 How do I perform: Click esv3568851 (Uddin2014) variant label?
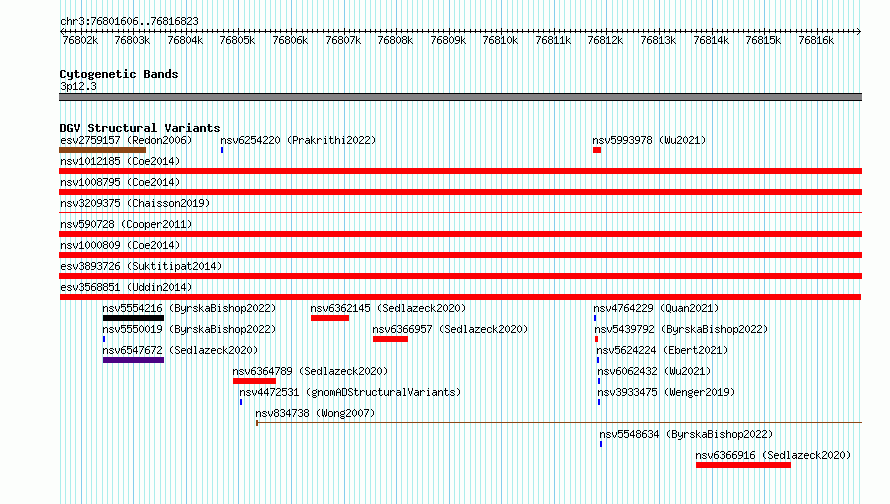pos(126,287)
